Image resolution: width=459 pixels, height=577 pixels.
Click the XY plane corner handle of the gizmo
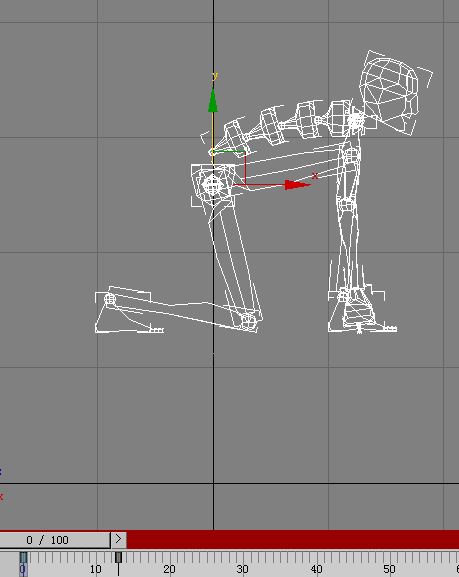pos(245,152)
